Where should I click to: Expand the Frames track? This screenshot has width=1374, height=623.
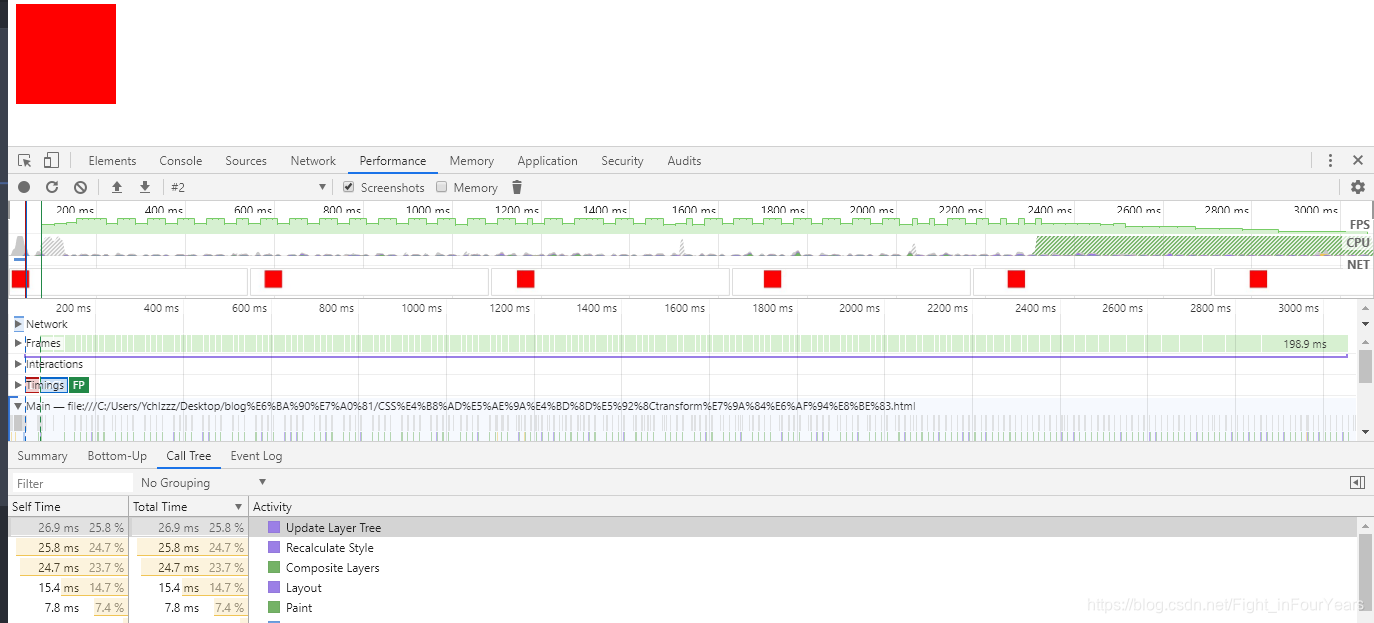coord(18,343)
